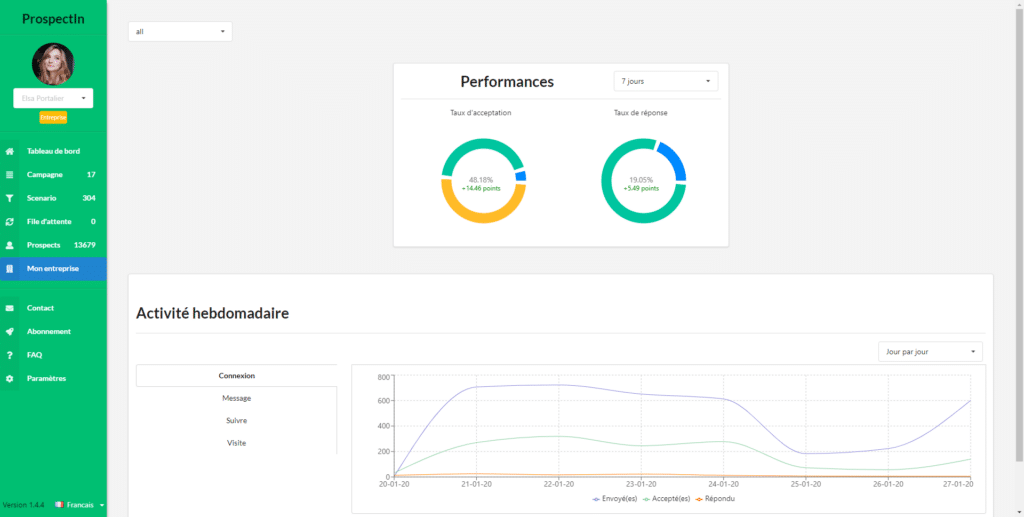This screenshot has width=1024, height=517.
Task: Click the ProspectIn logo title
Action: [x=53, y=19]
